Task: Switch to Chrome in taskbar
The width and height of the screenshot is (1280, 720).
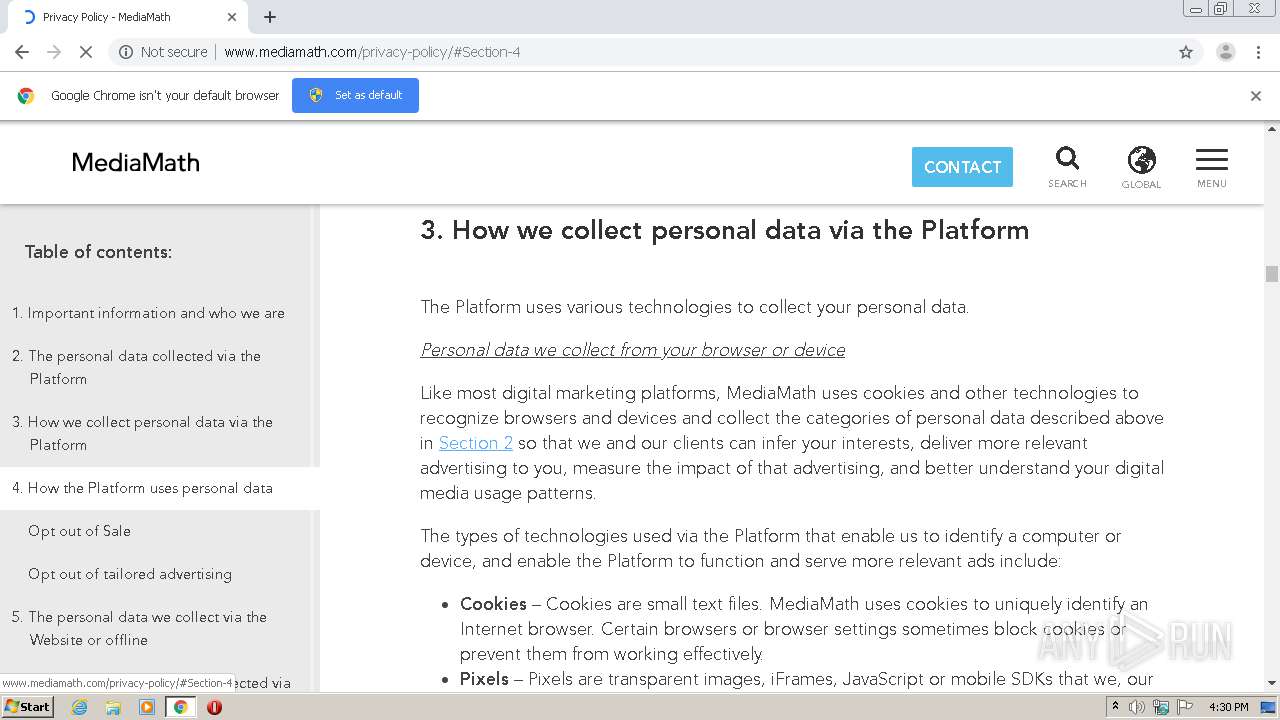Action: 181,707
